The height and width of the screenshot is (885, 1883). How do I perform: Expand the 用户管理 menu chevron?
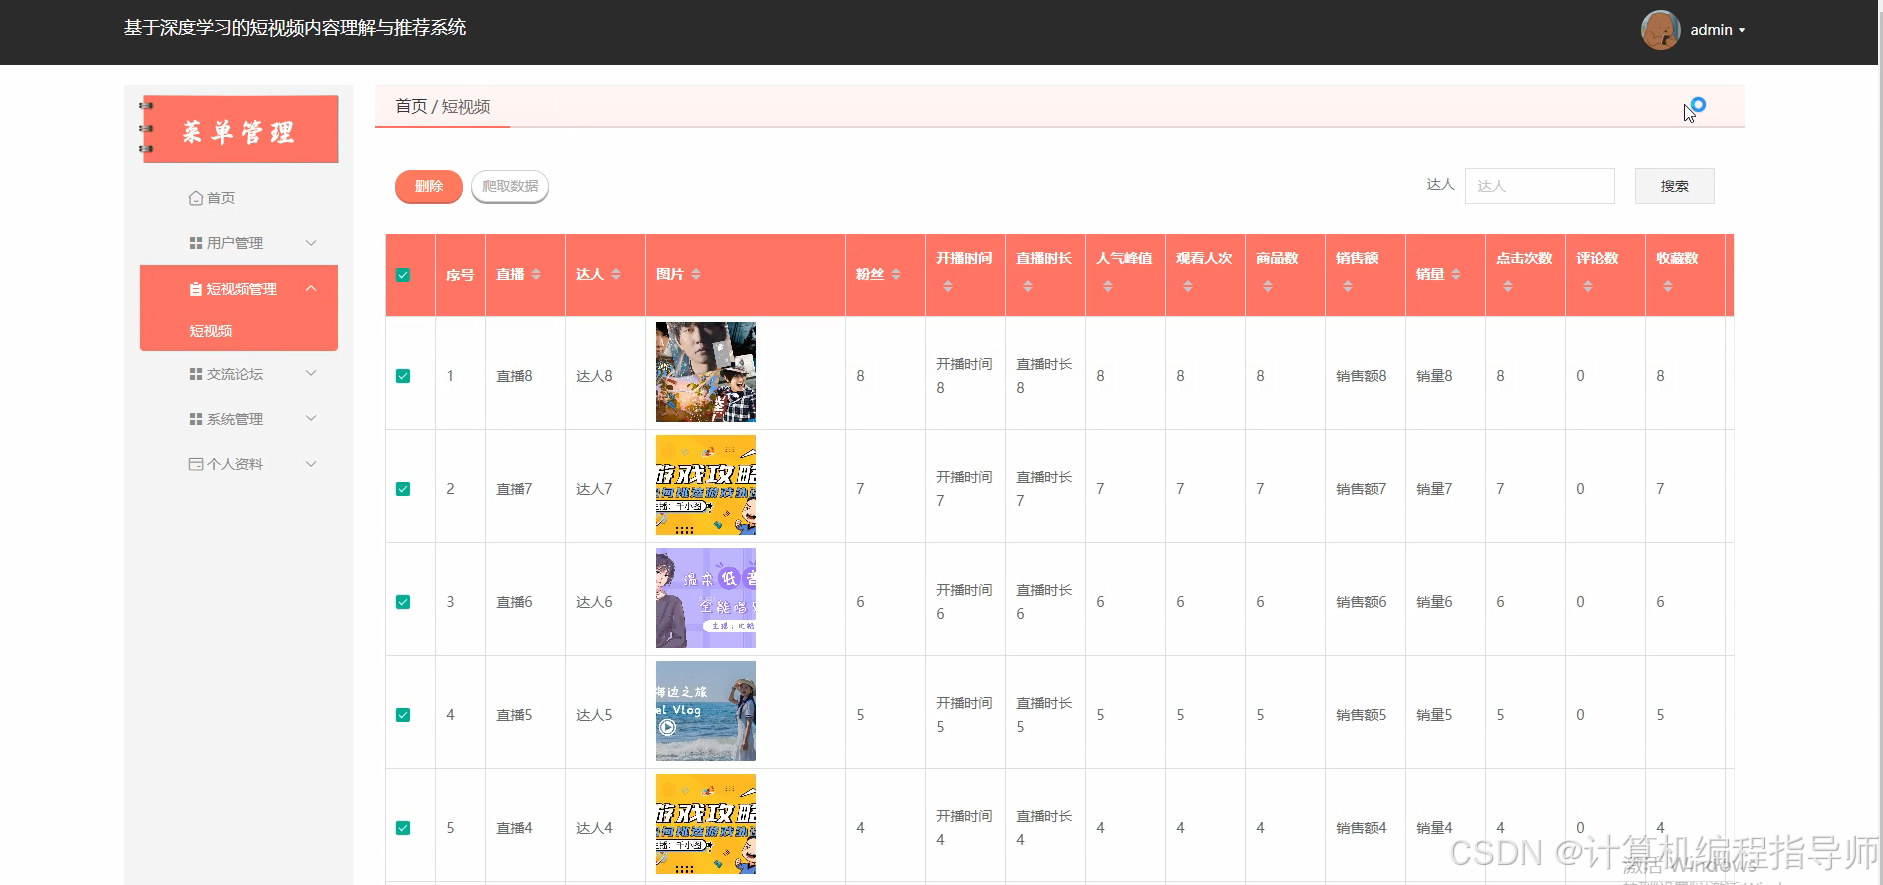[x=311, y=243]
